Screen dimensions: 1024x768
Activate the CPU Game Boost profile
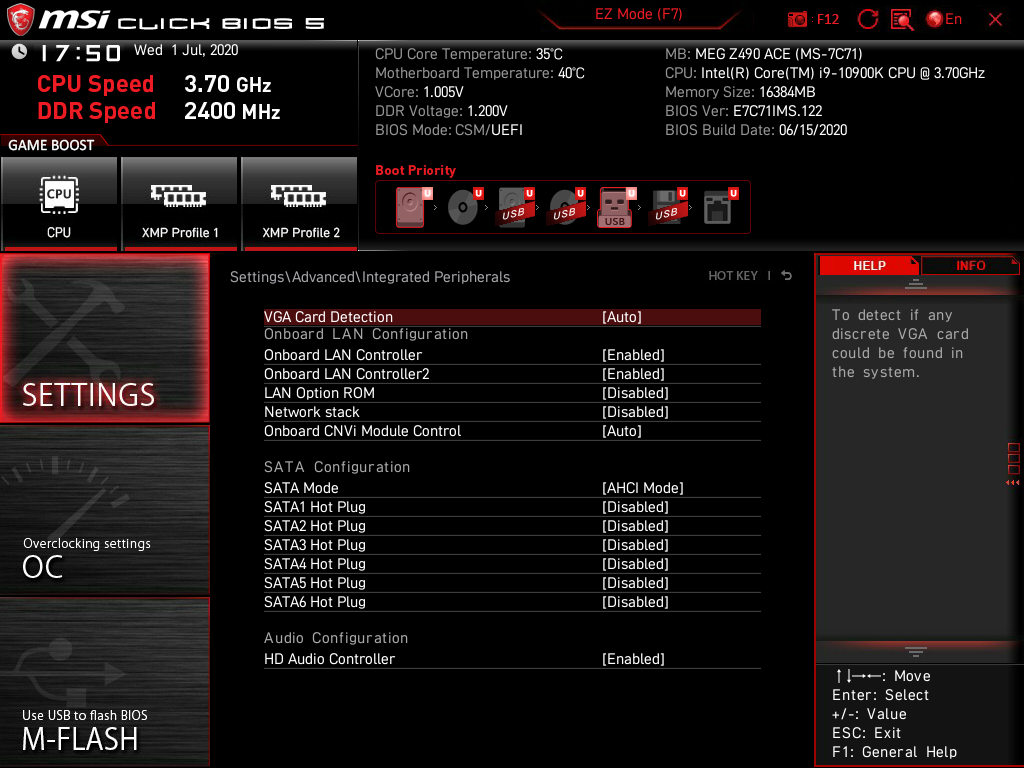coord(59,204)
